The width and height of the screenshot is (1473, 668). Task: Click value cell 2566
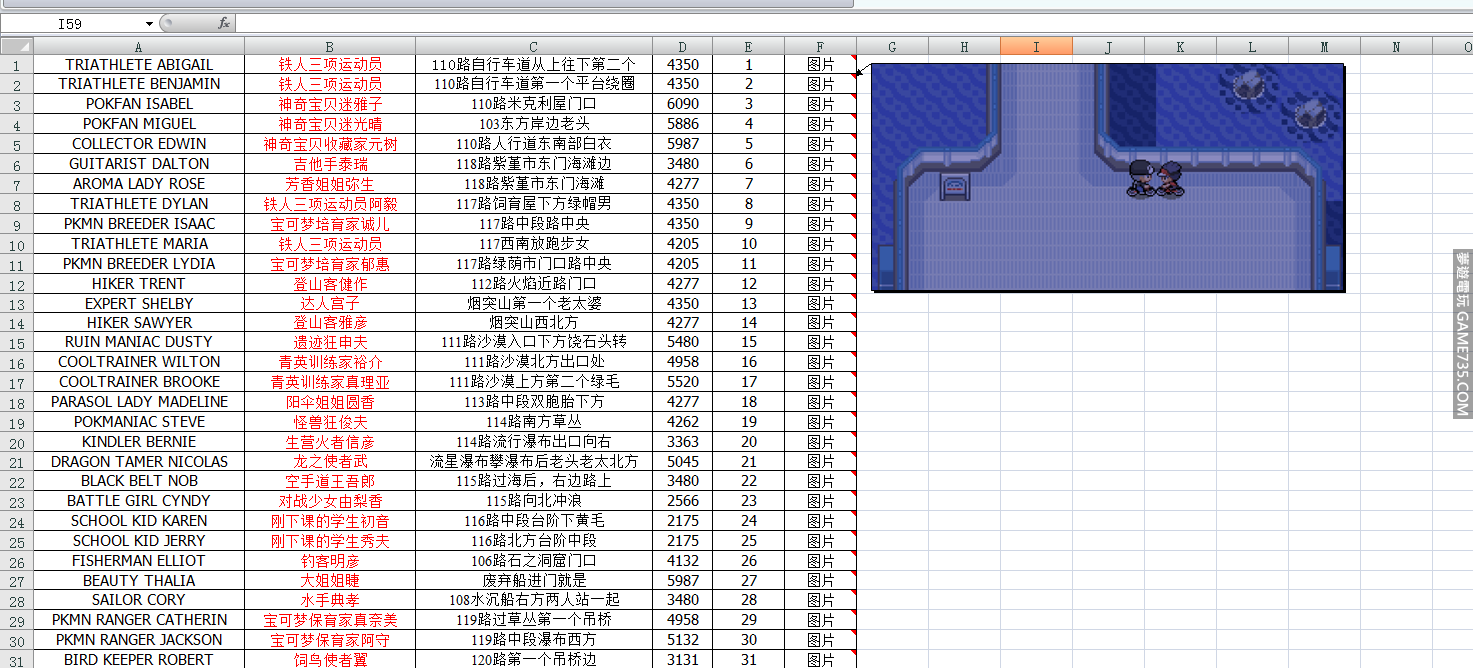point(682,501)
